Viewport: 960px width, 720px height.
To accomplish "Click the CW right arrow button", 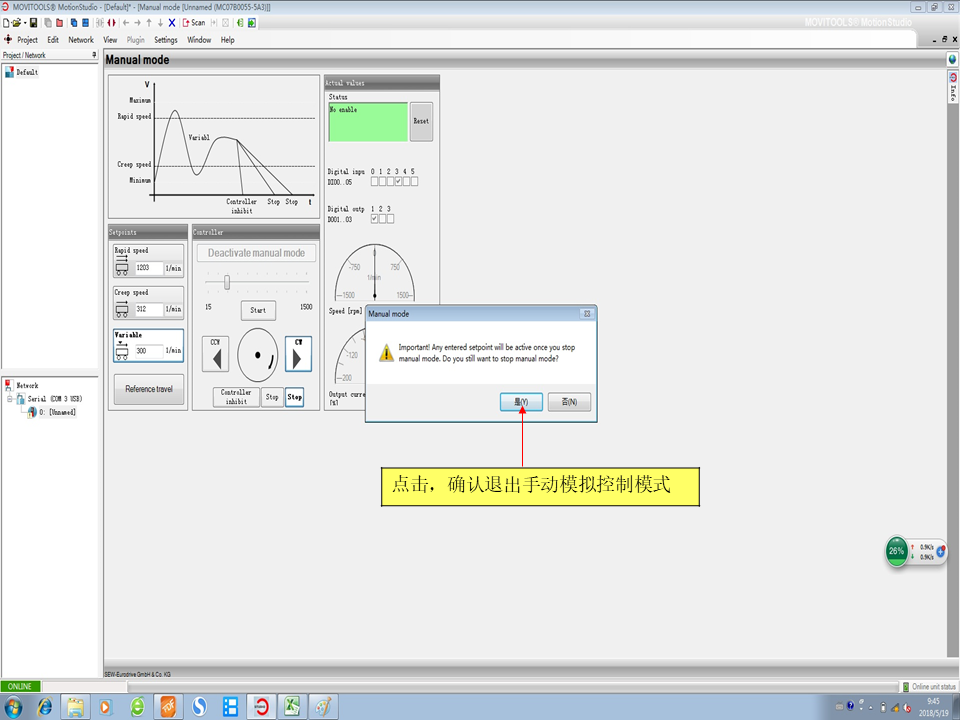I will [295, 355].
